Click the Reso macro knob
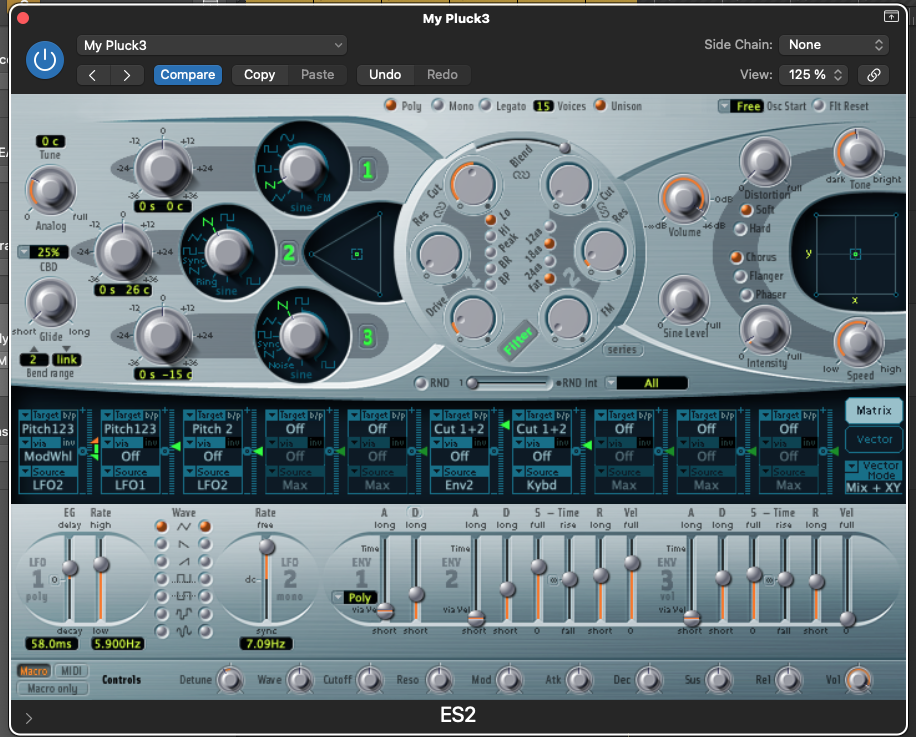Viewport: 916px width, 737px height. 439,680
